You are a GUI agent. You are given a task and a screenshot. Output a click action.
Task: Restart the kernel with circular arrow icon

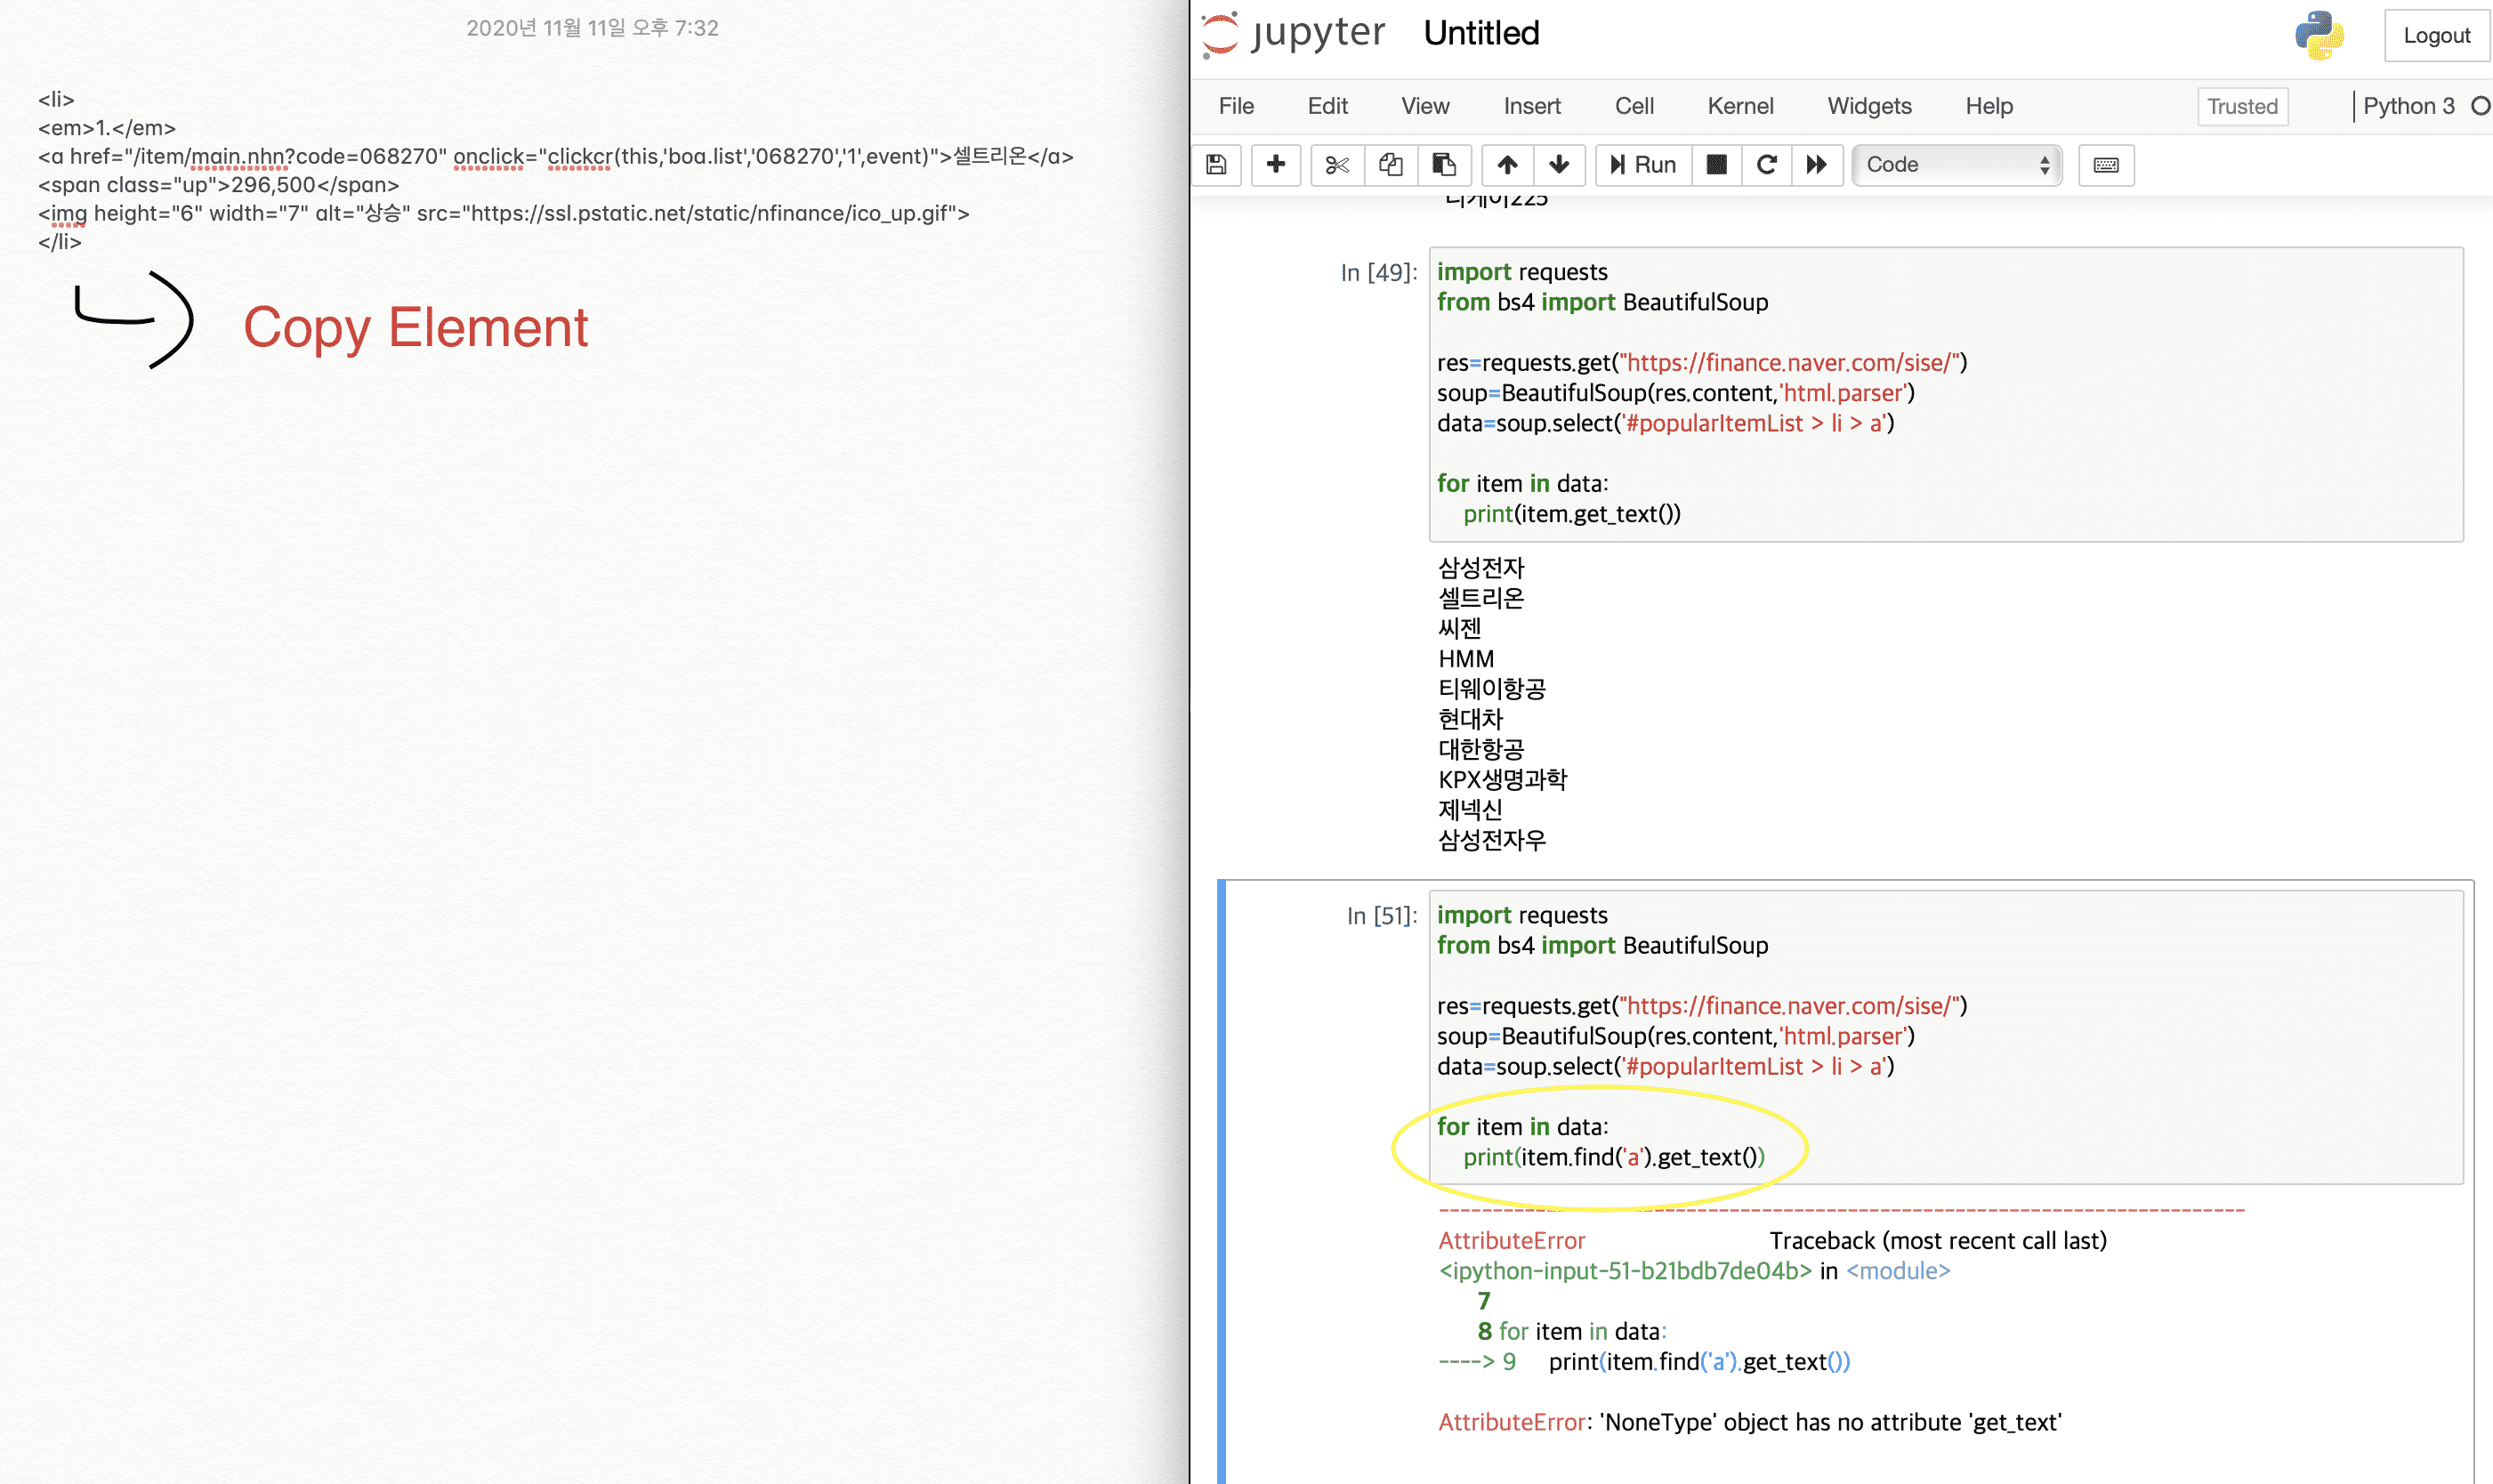point(1766,165)
